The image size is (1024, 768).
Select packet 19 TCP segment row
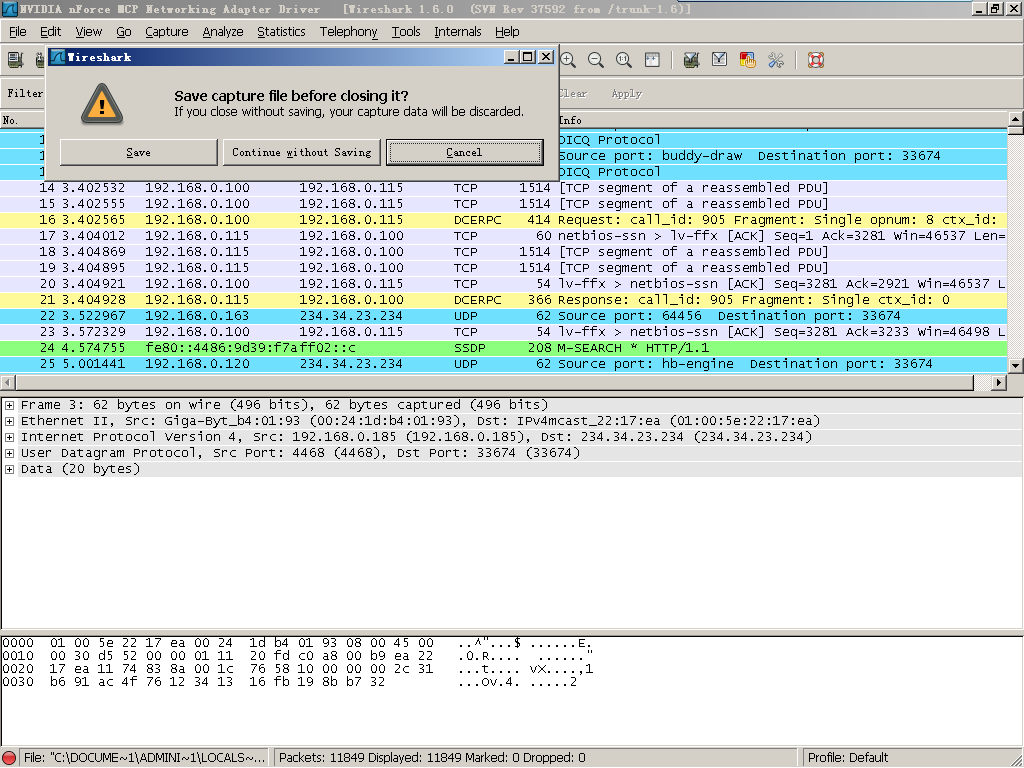click(504, 268)
